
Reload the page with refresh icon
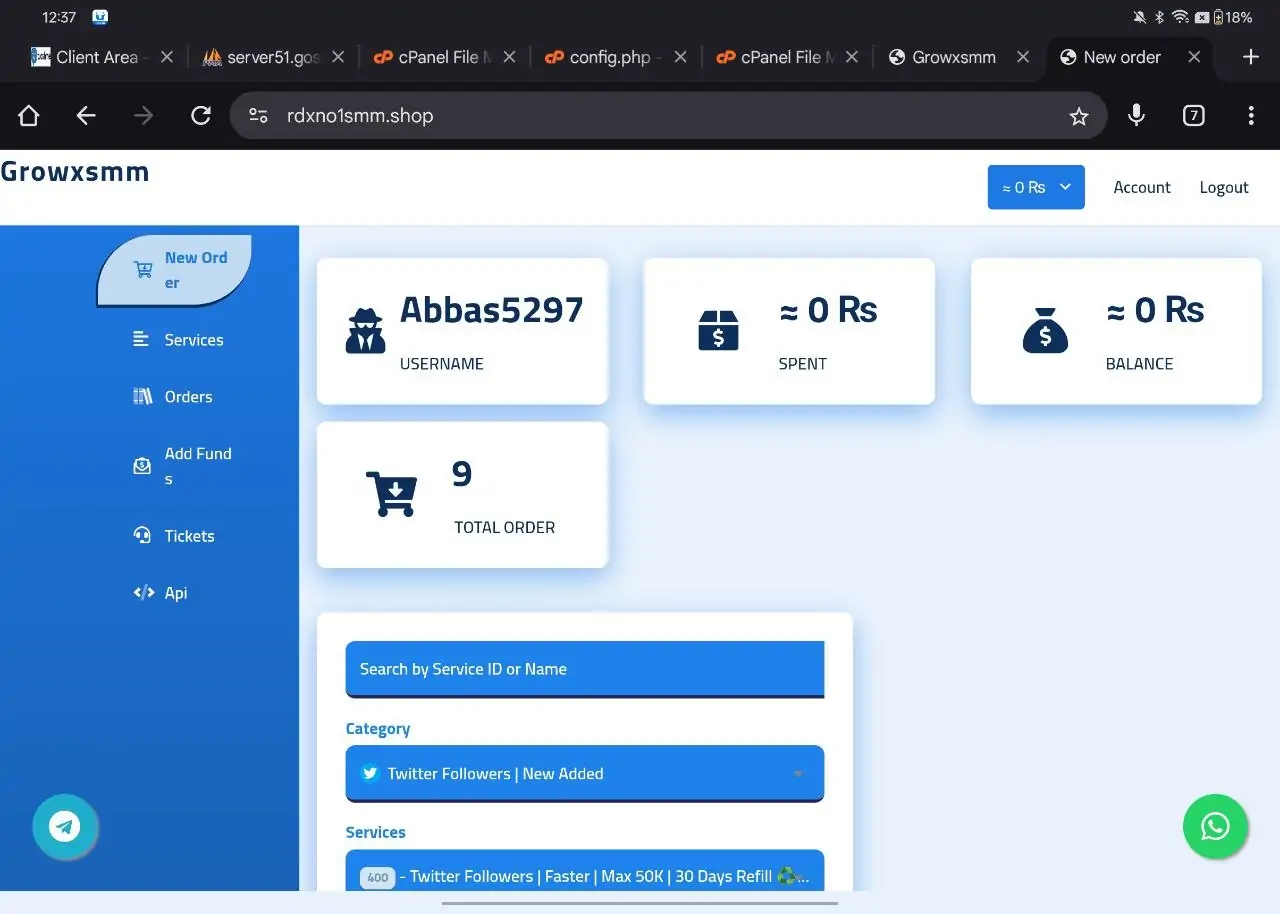coord(201,116)
